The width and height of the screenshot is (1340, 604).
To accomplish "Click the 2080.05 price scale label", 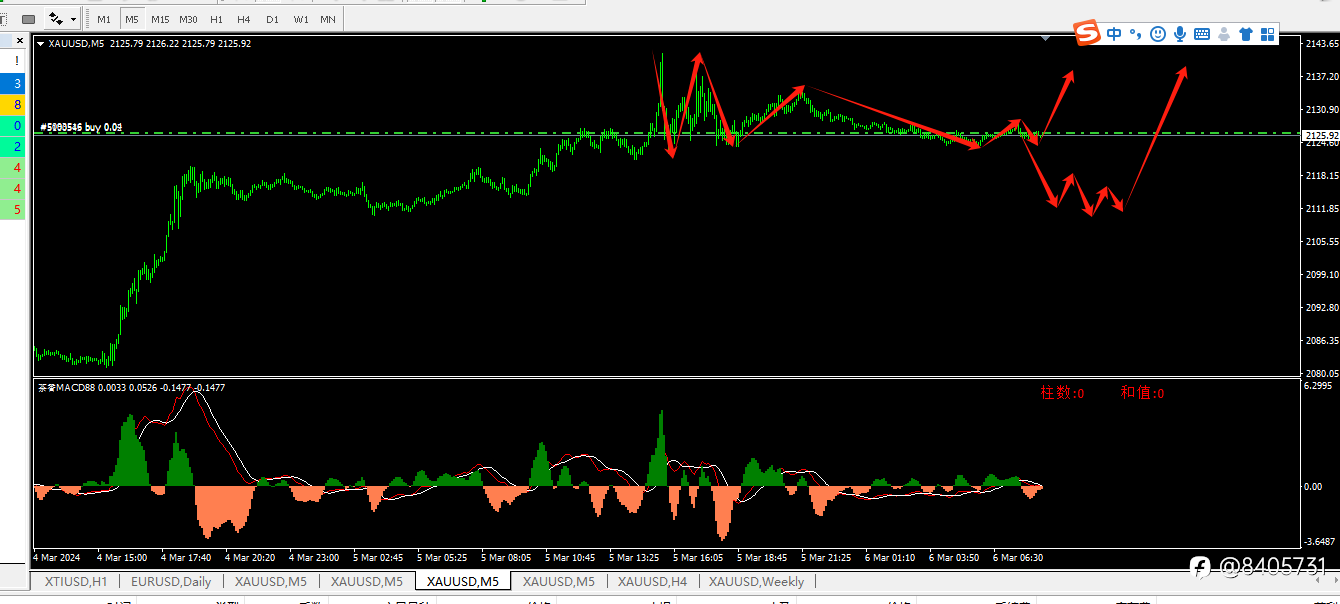I will point(1322,373).
